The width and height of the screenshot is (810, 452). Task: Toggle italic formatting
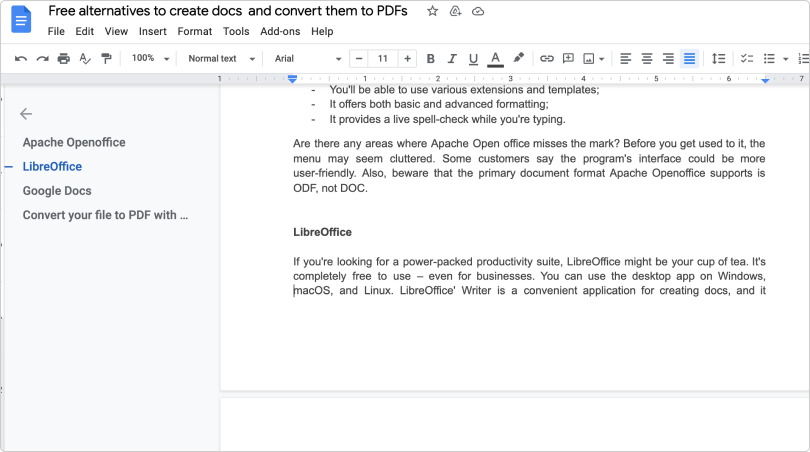pyautogui.click(x=452, y=59)
